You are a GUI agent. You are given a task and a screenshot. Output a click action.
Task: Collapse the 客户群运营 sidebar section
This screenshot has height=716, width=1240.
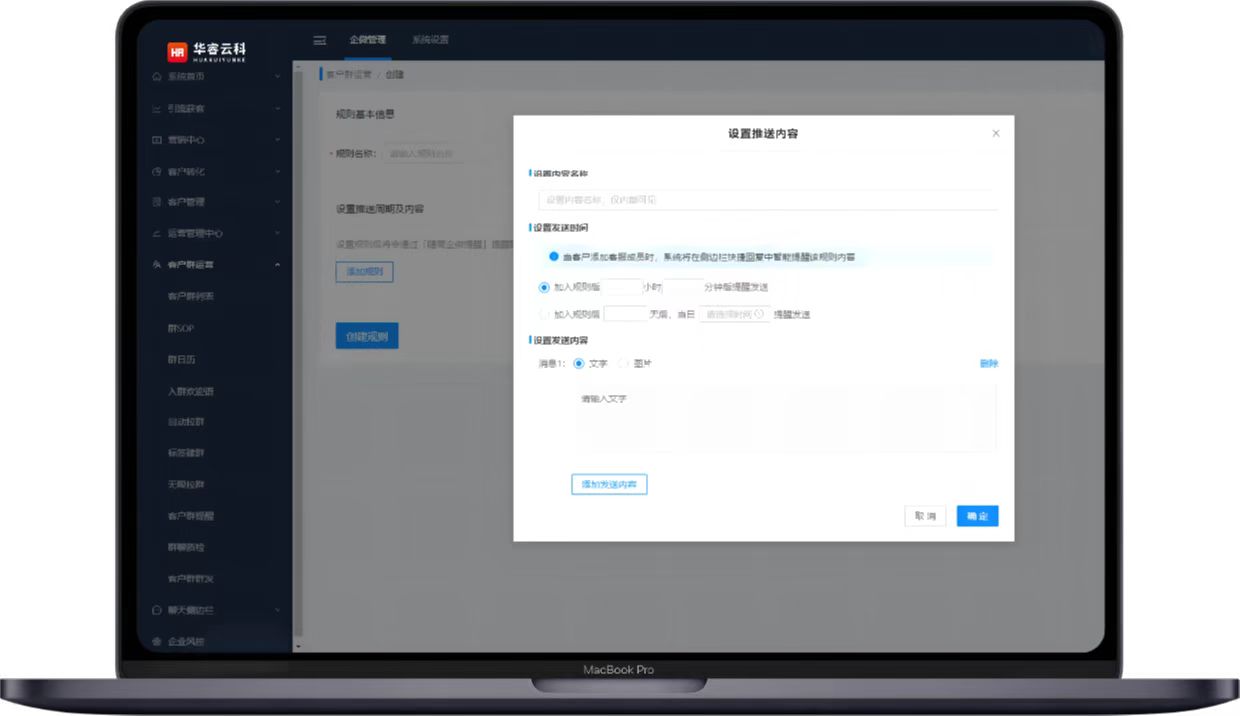click(x=277, y=265)
